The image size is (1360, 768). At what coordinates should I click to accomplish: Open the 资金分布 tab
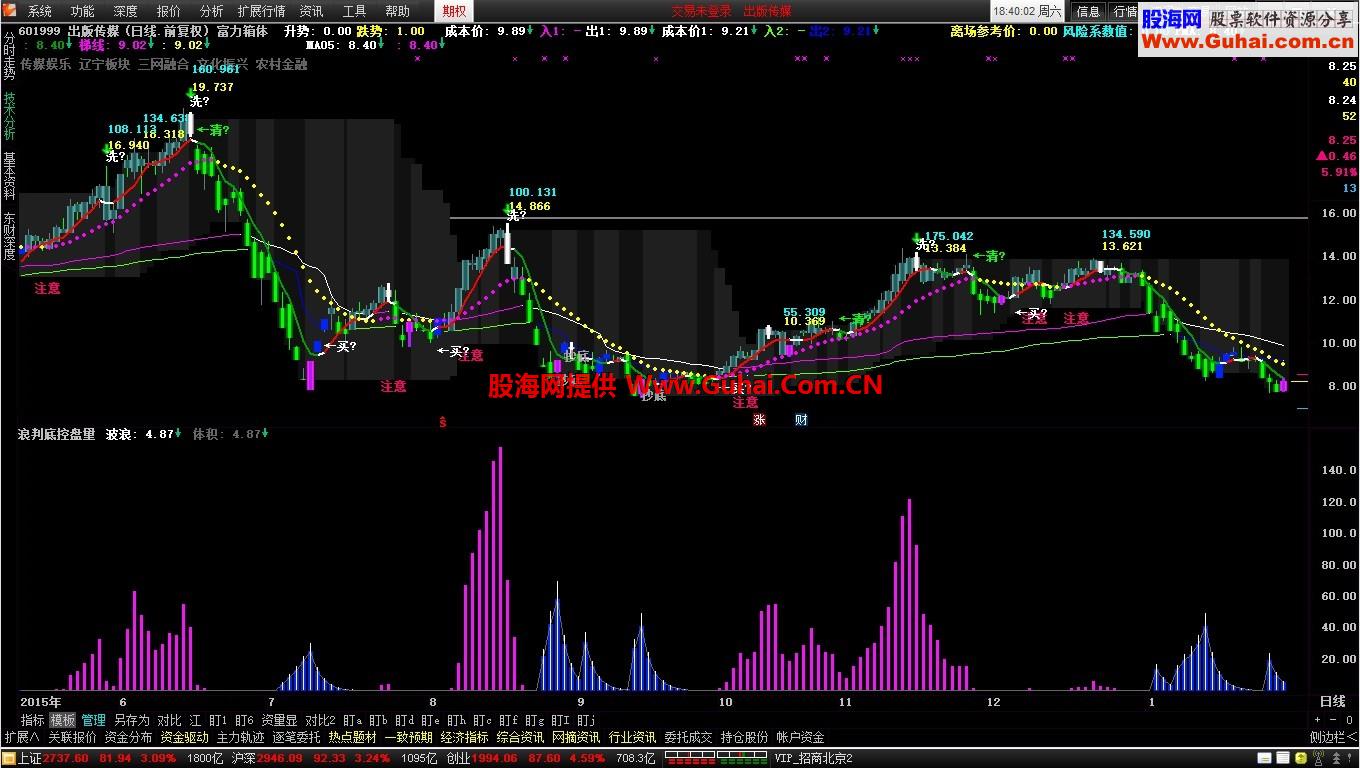(x=128, y=737)
